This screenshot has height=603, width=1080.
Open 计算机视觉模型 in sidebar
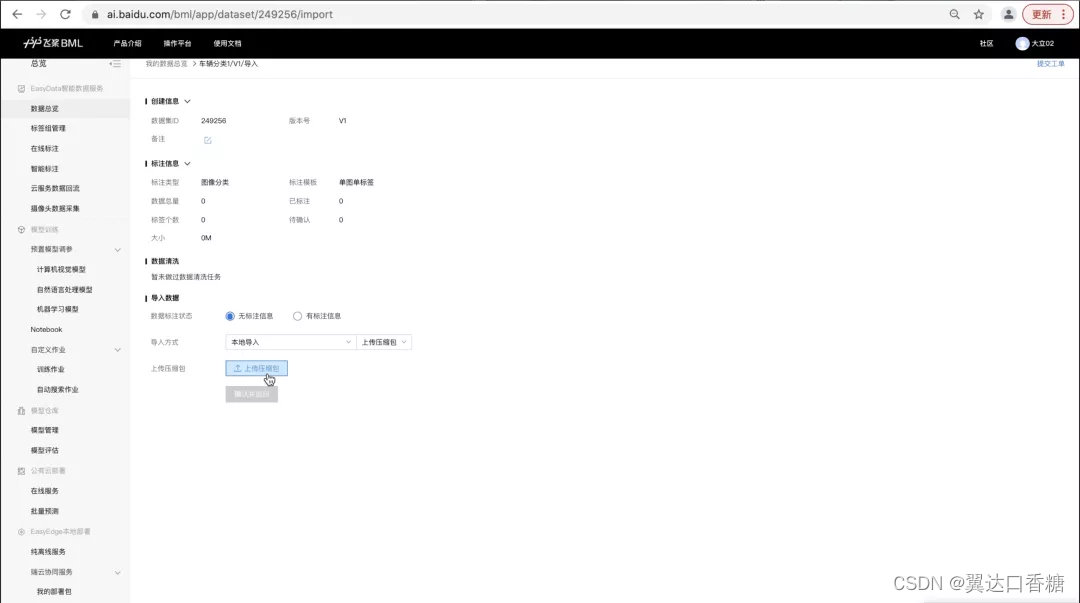point(61,269)
